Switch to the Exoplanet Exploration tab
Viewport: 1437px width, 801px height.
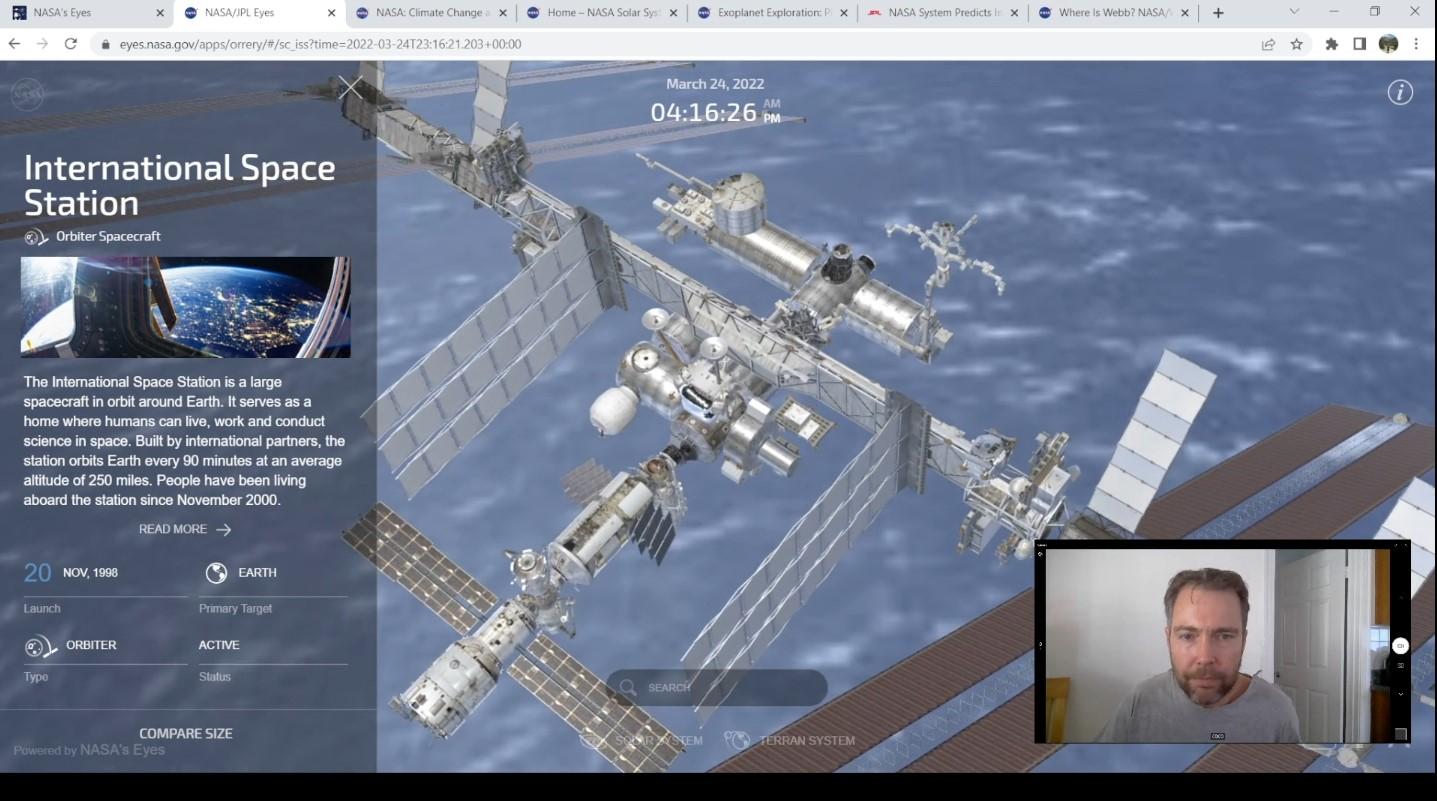[773, 13]
